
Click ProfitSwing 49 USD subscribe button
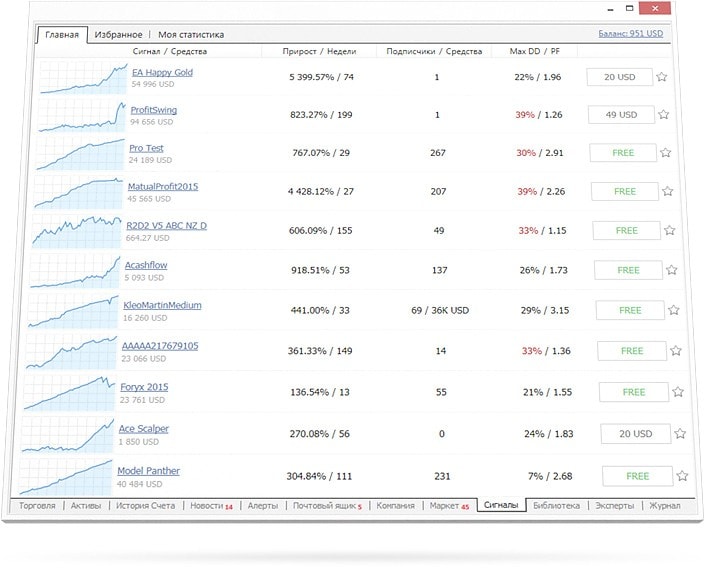[x=621, y=115]
